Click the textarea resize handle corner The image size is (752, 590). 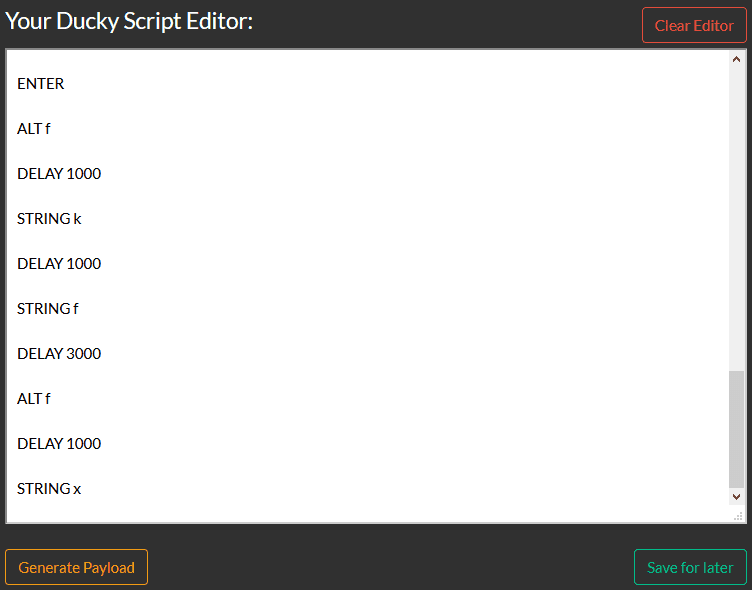(738, 516)
